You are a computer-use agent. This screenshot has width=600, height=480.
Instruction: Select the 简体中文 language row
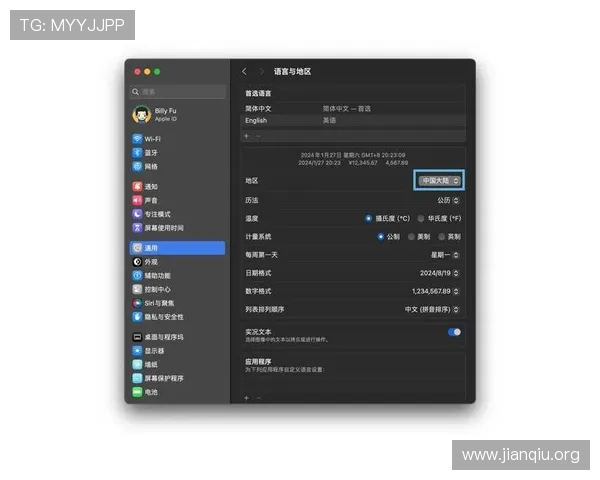(353, 108)
